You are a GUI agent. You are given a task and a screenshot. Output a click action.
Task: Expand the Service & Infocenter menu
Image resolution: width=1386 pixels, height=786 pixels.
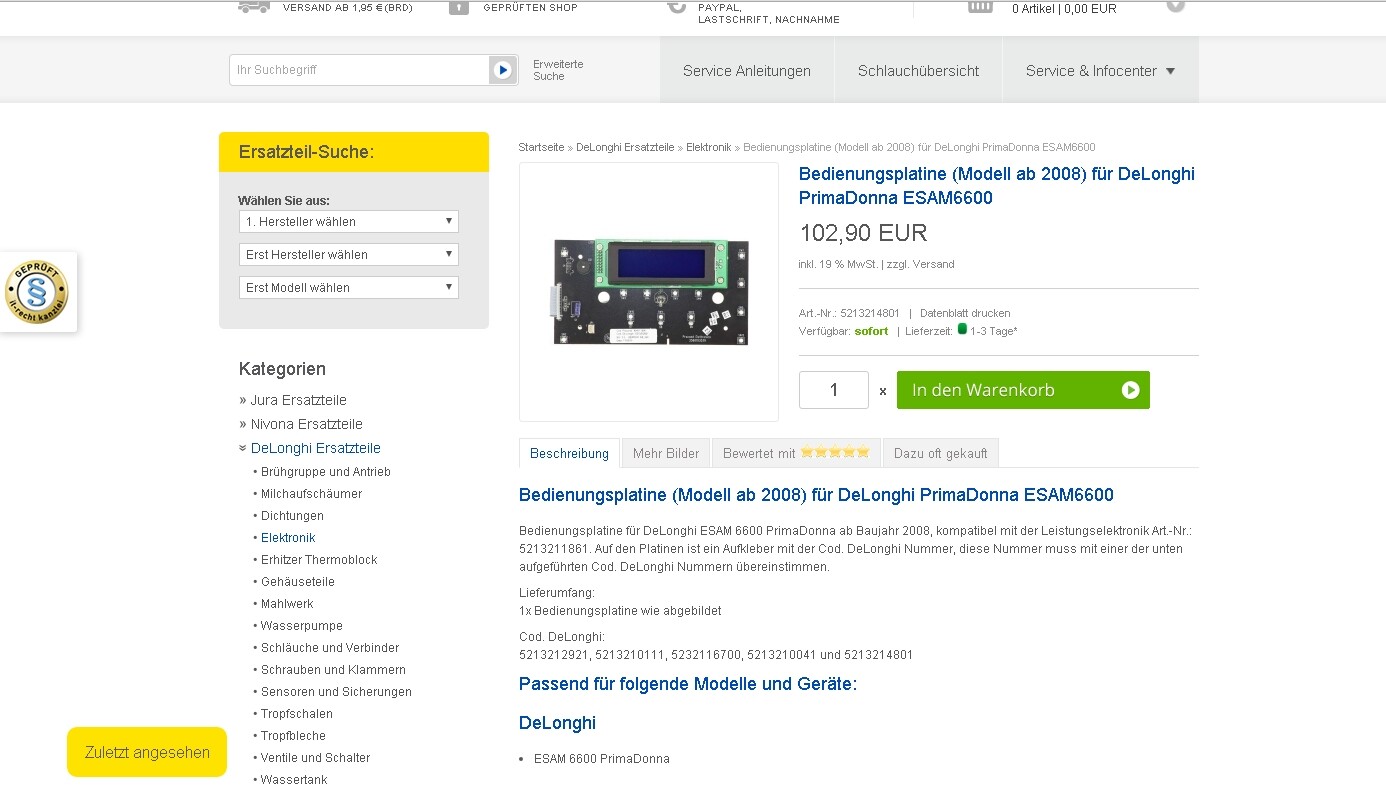pos(1099,71)
